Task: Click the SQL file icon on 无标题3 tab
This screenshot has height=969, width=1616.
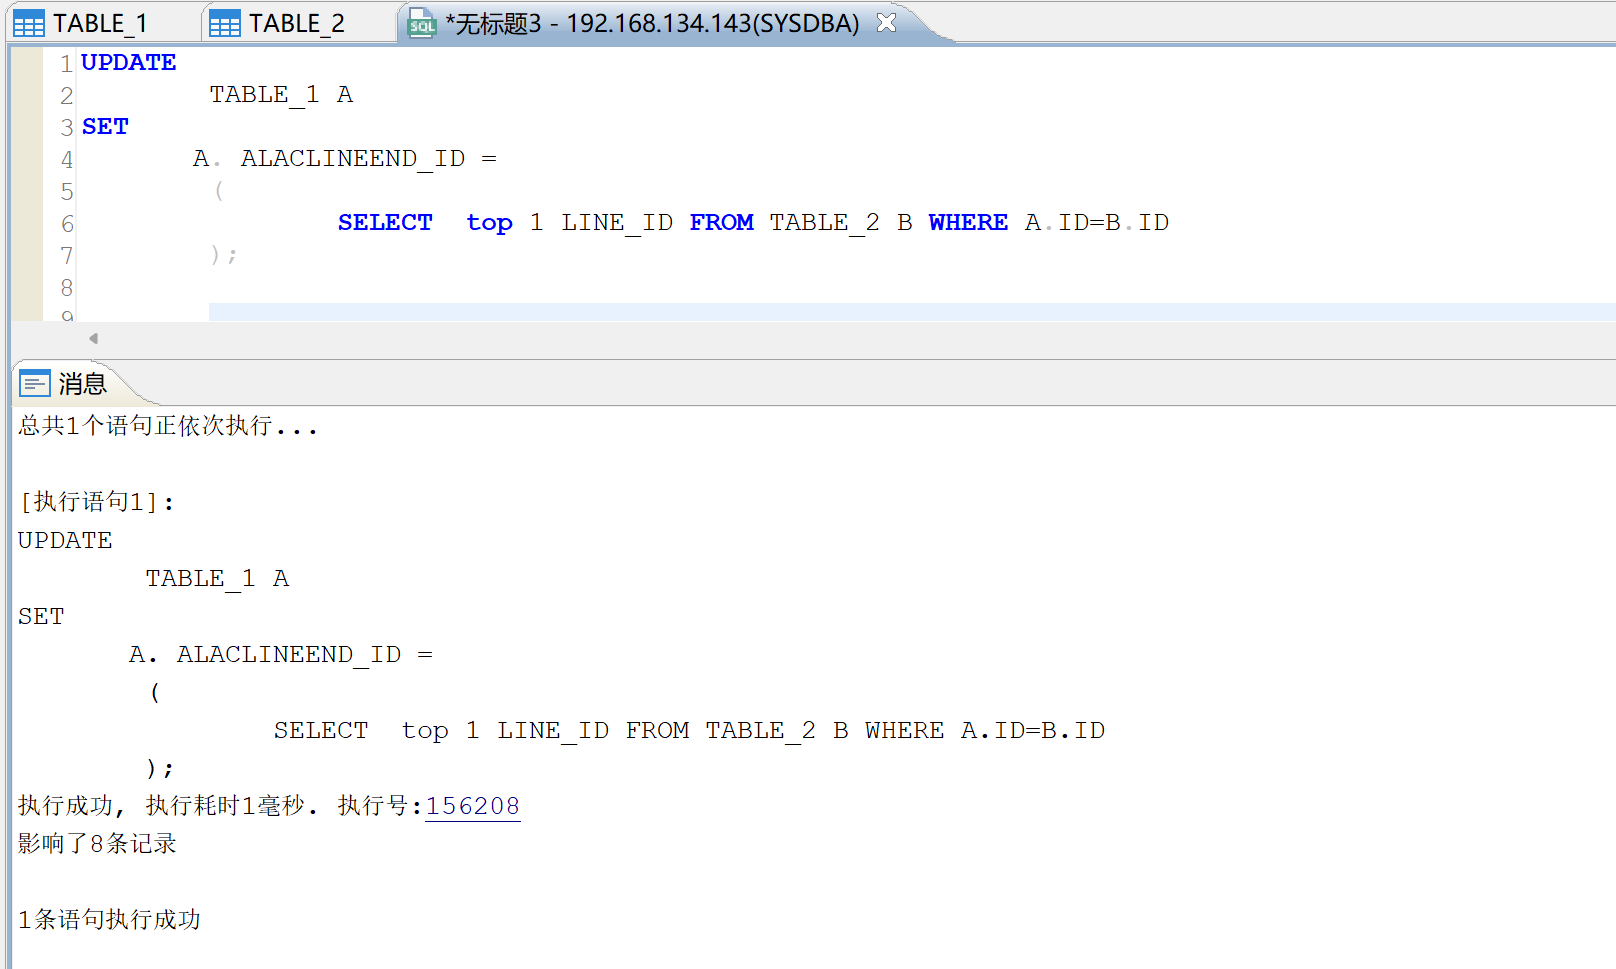Action: tap(422, 24)
